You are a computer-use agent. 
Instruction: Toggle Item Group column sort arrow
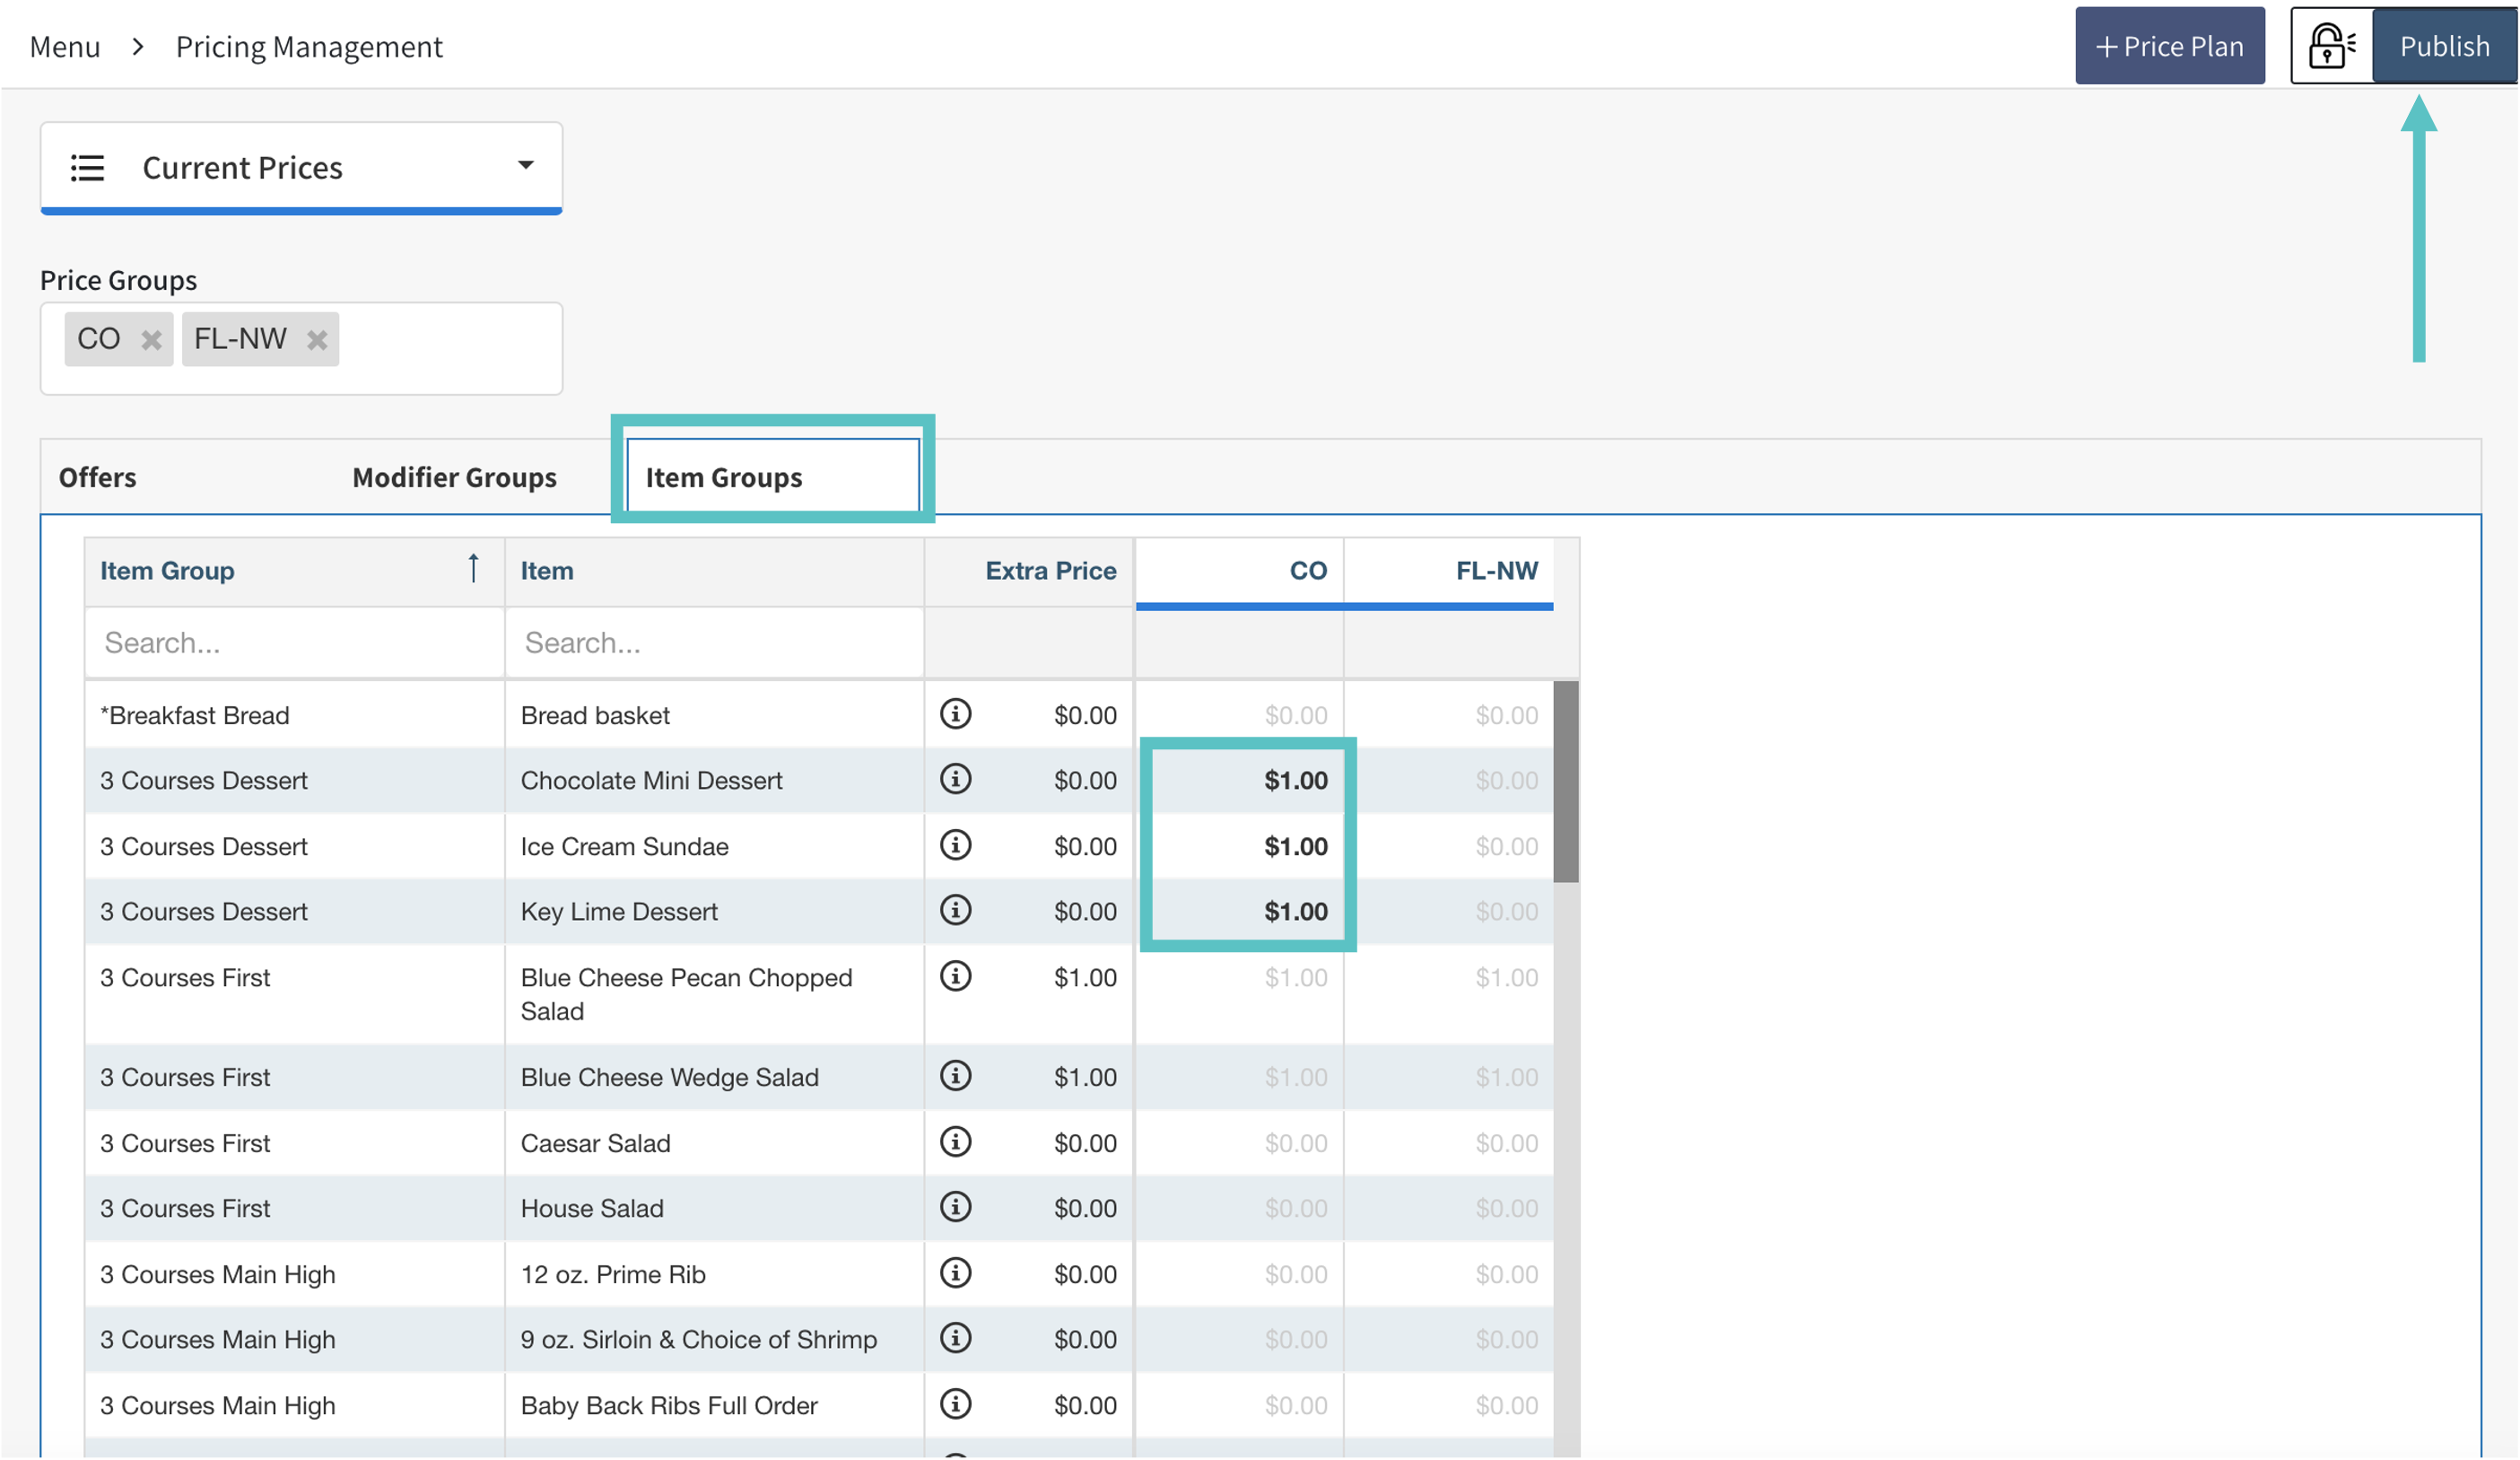(x=473, y=569)
